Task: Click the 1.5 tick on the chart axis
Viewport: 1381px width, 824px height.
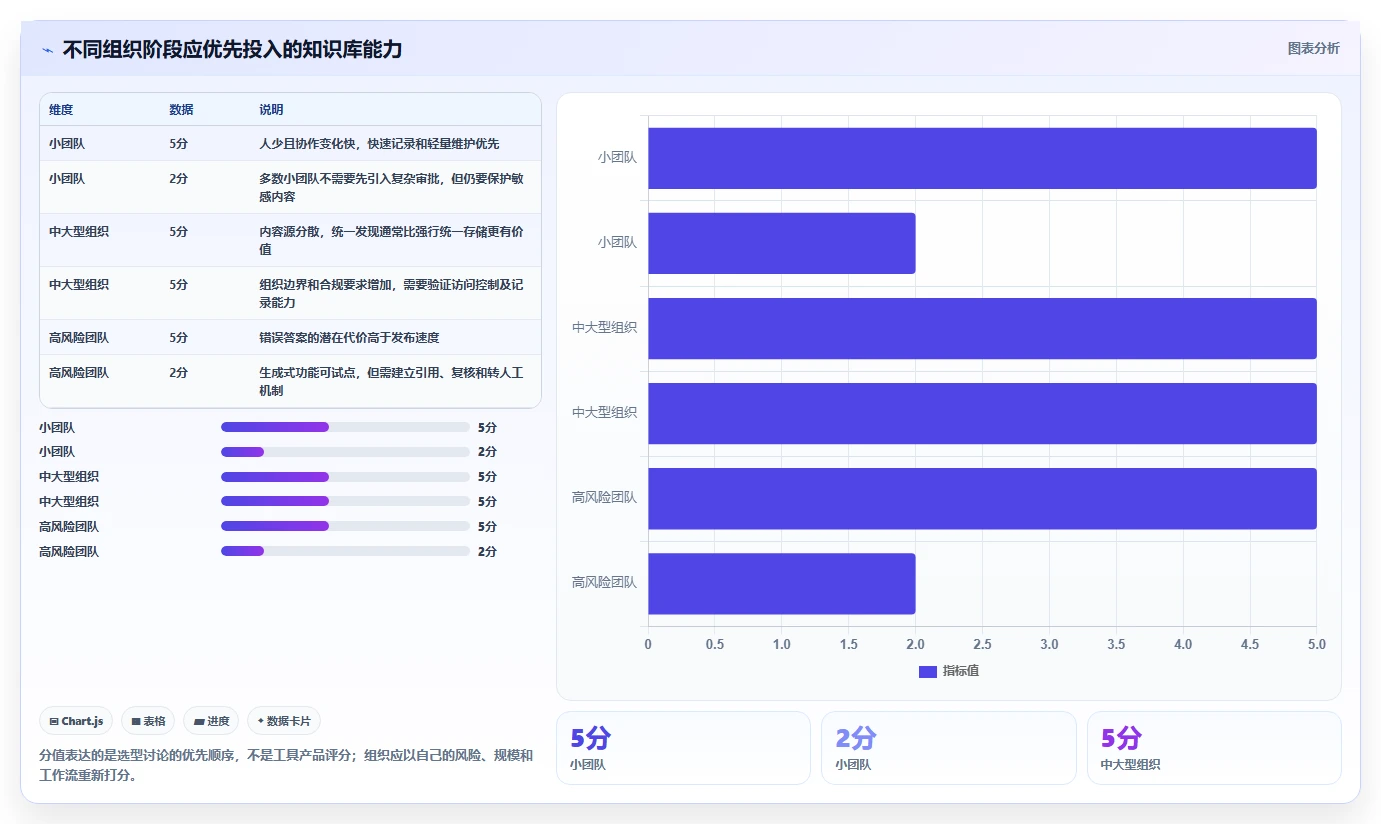Action: [x=849, y=645]
